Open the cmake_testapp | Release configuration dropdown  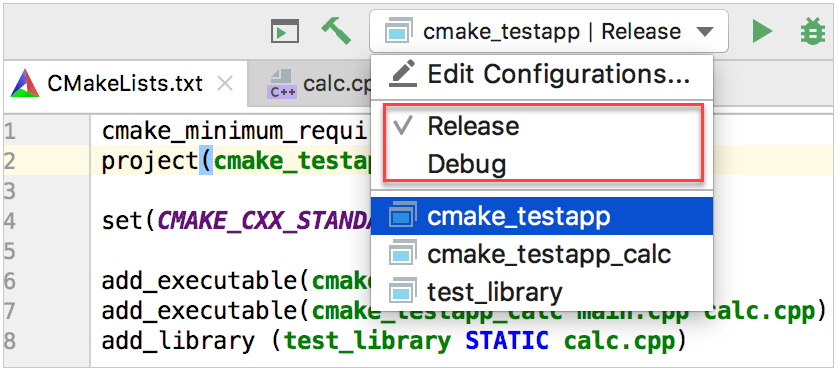(549, 32)
